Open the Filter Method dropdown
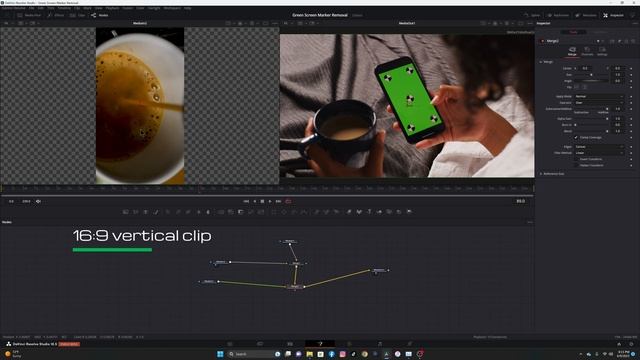Screen dimensions: 640x360 pos(599,153)
